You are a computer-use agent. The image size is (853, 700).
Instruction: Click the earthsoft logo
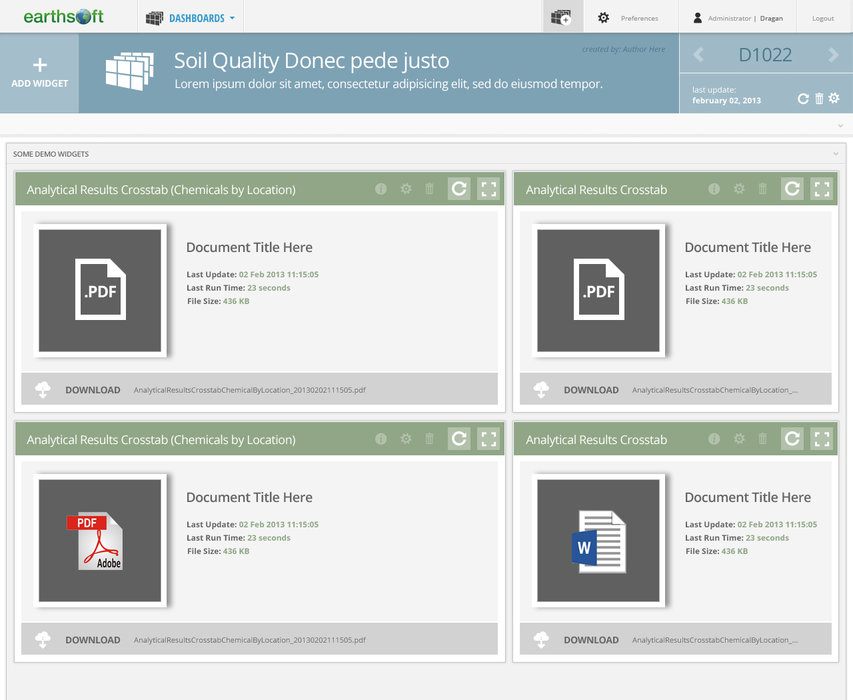(x=63, y=17)
